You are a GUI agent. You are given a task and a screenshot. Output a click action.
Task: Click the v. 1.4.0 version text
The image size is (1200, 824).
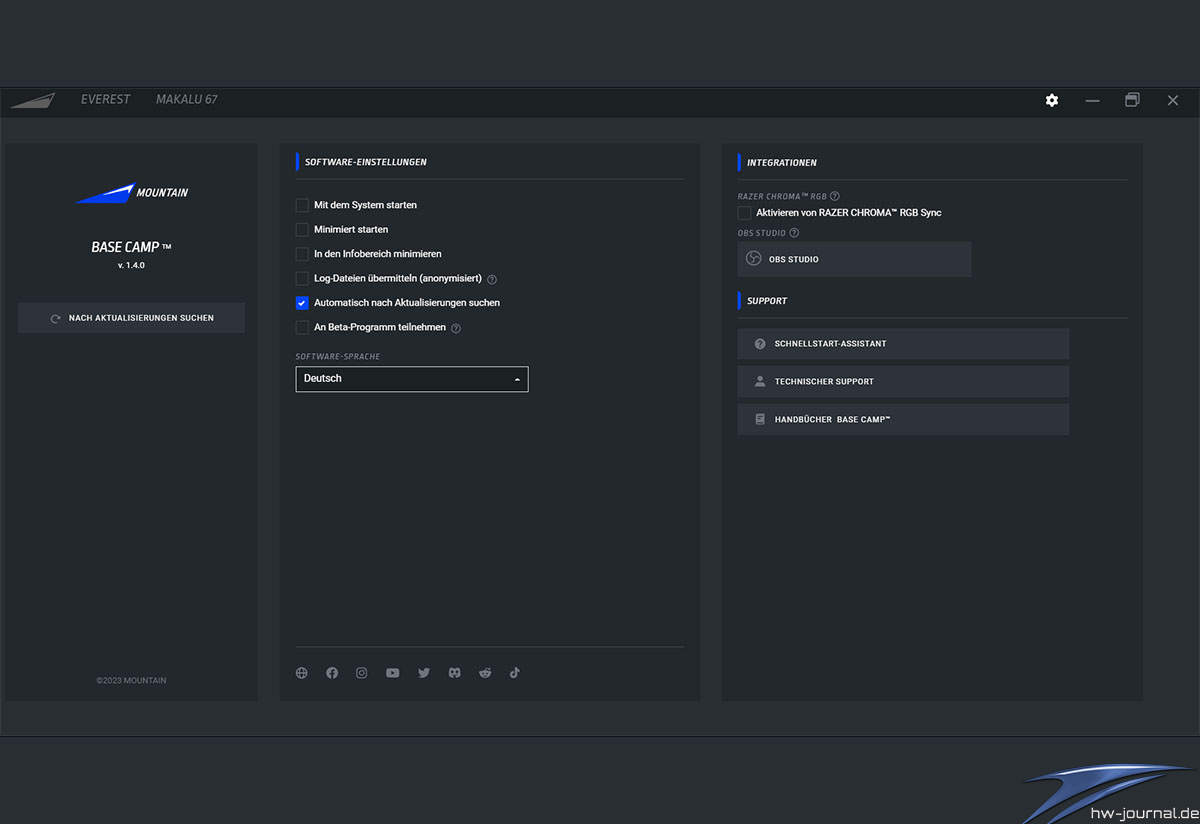coord(131,266)
